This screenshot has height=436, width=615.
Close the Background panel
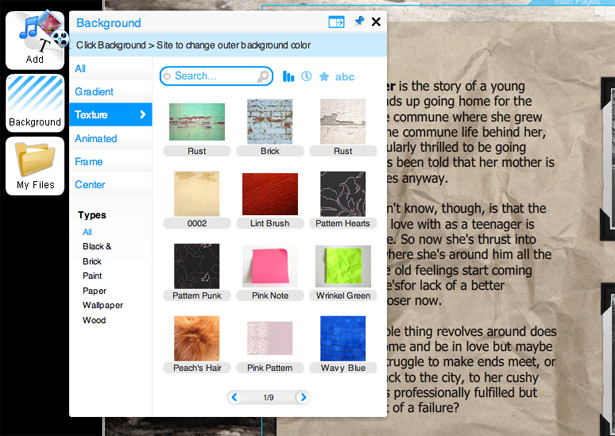(x=376, y=22)
